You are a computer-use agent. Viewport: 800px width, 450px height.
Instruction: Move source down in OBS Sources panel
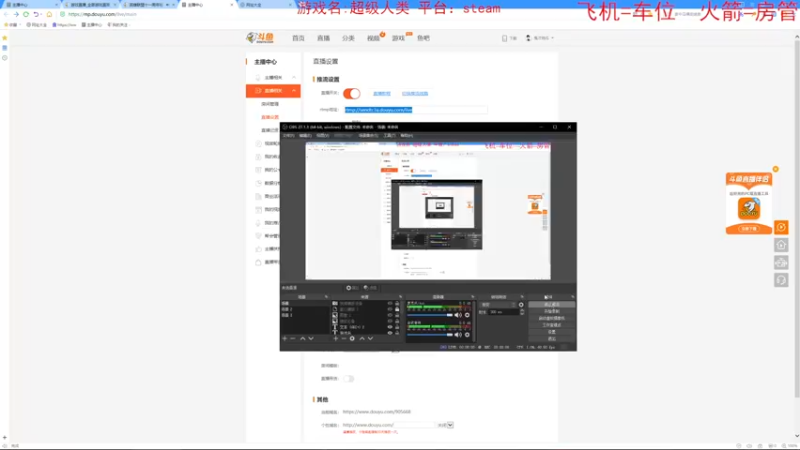(x=370, y=338)
